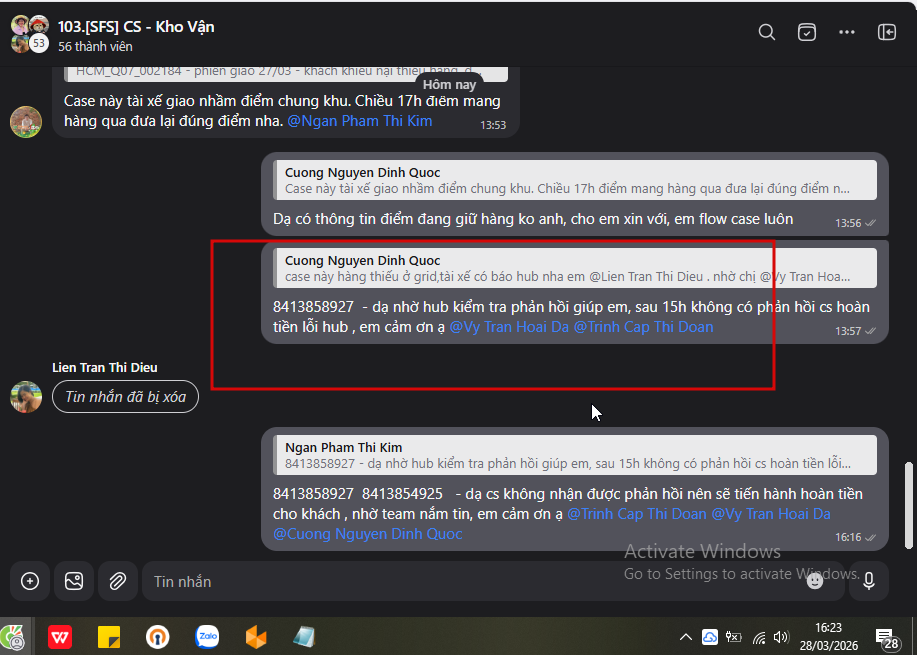This screenshot has height=655, width=917.
Task: Open the WPS Office taskbar icon
Action: 60,637
